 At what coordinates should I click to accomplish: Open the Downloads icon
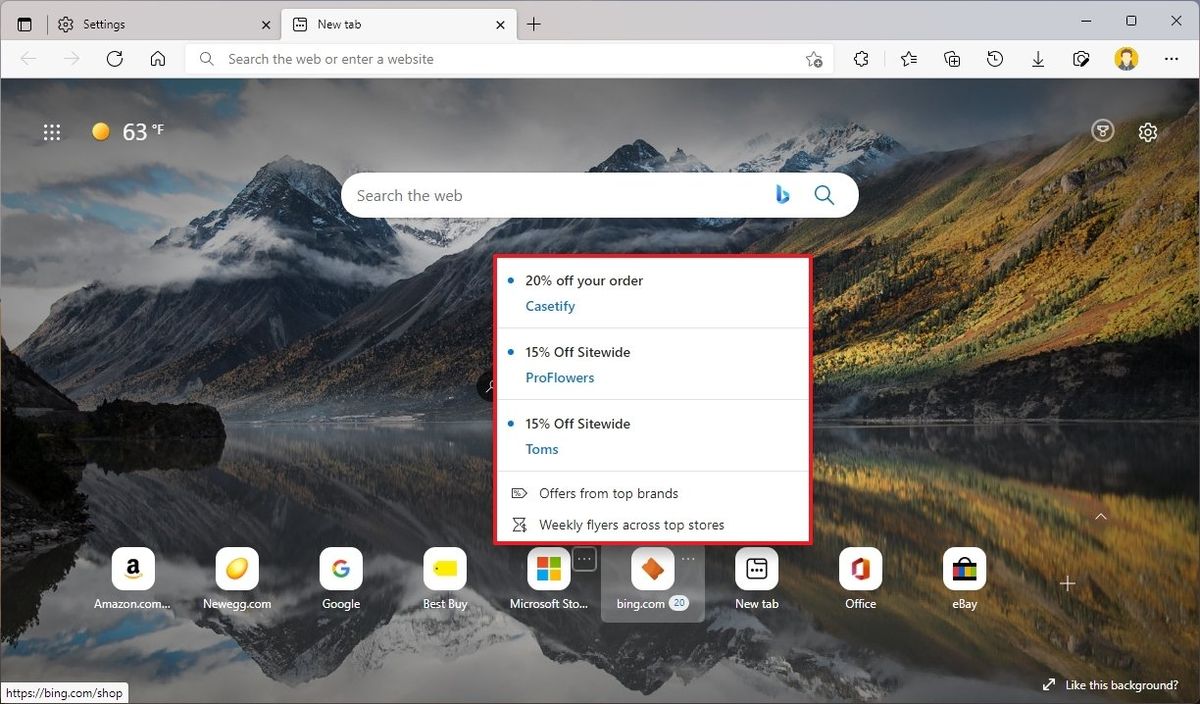click(1038, 59)
